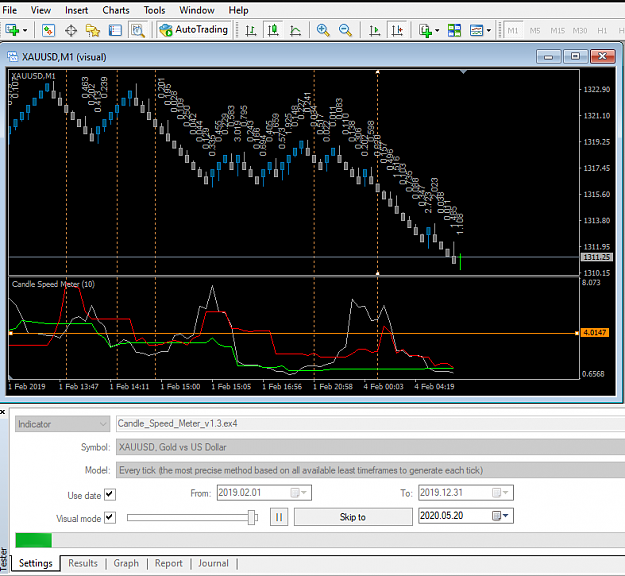
Task: Toggle chart auto scroll
Action: tap(374, 30)
